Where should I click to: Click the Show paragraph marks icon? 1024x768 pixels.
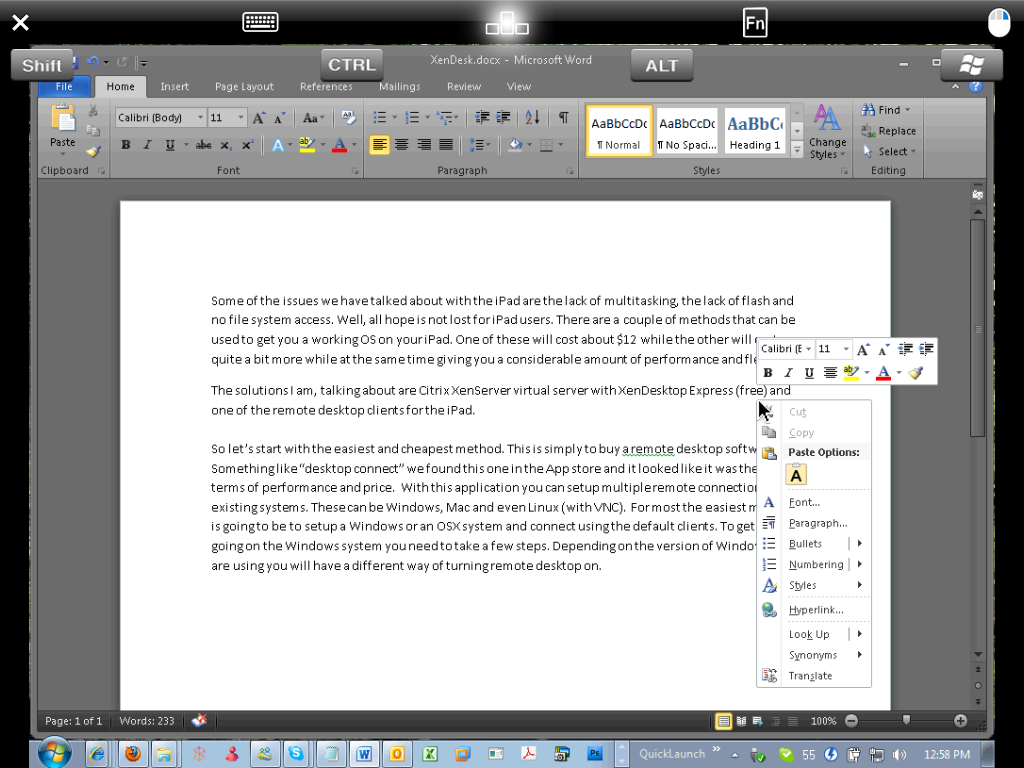pos(563,118)
